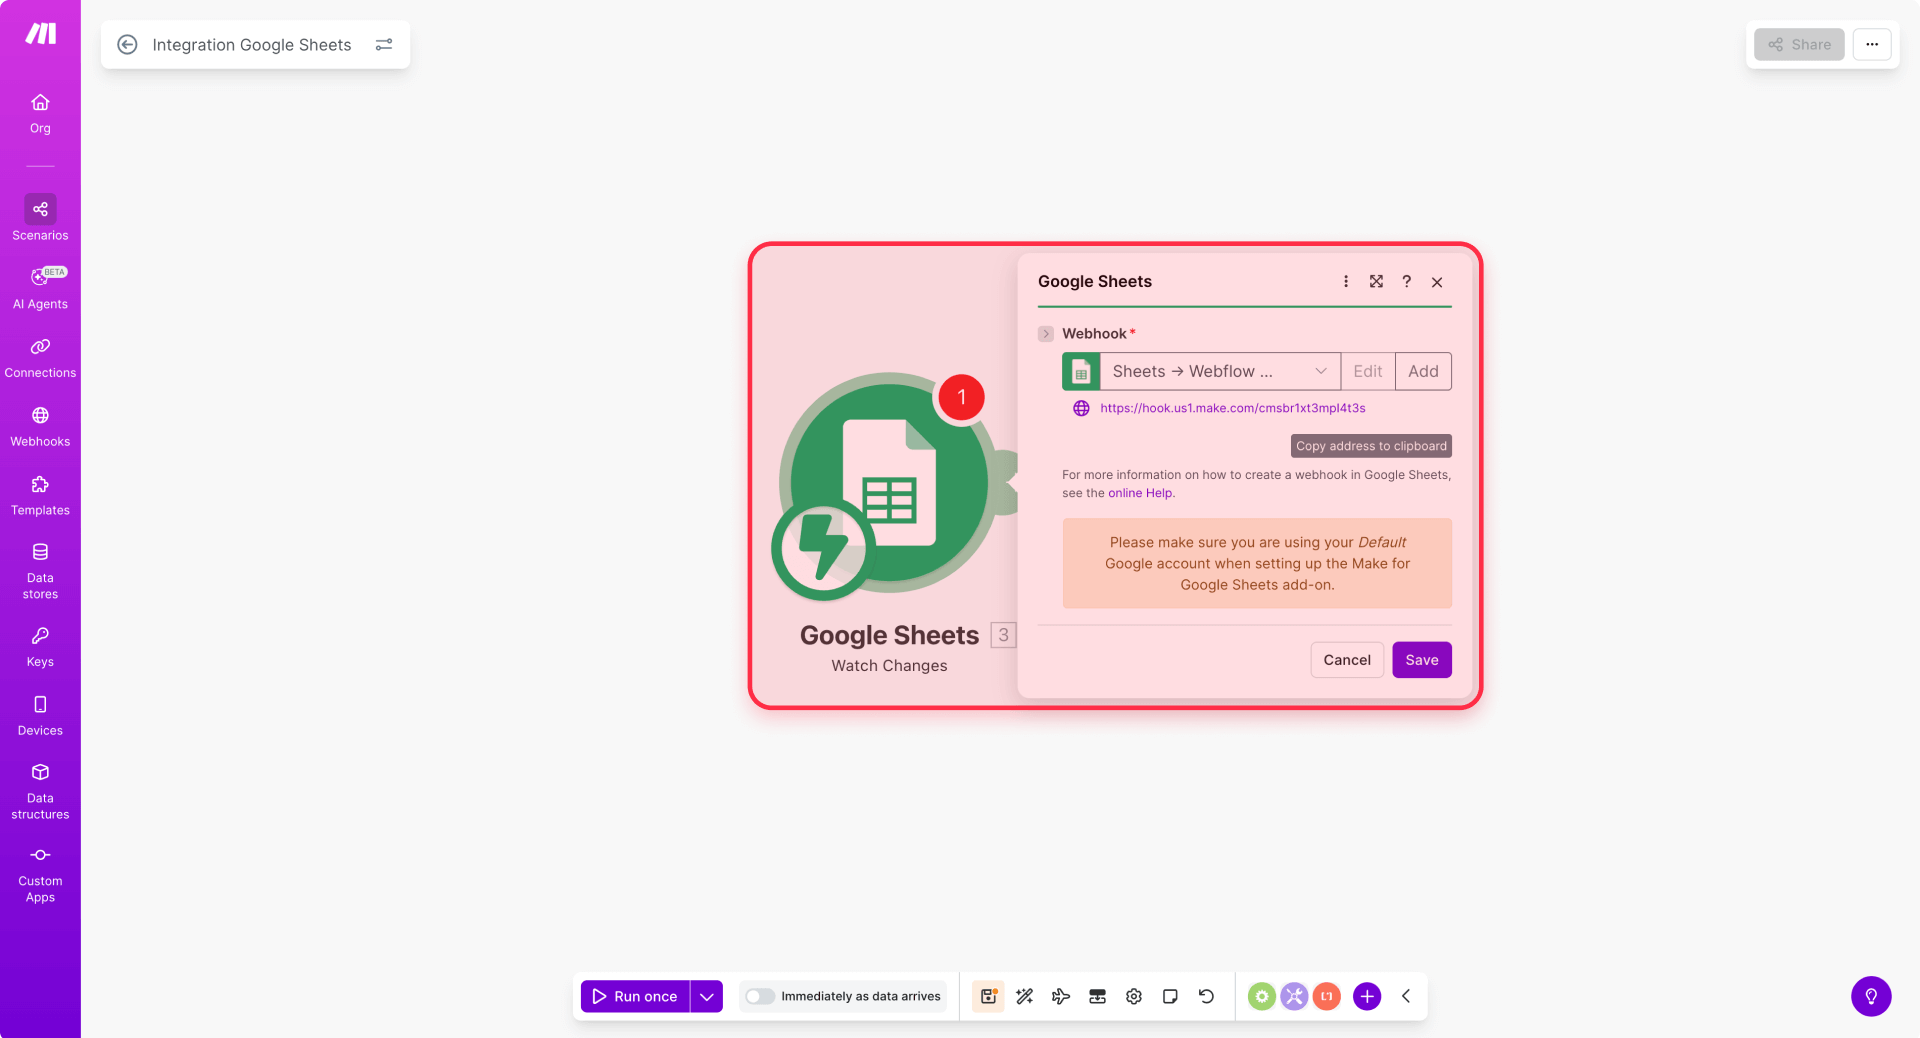Open scenario settings via the gear icon
The width and height of the screenshot is (1920, 1038).
coord(1133,996)
